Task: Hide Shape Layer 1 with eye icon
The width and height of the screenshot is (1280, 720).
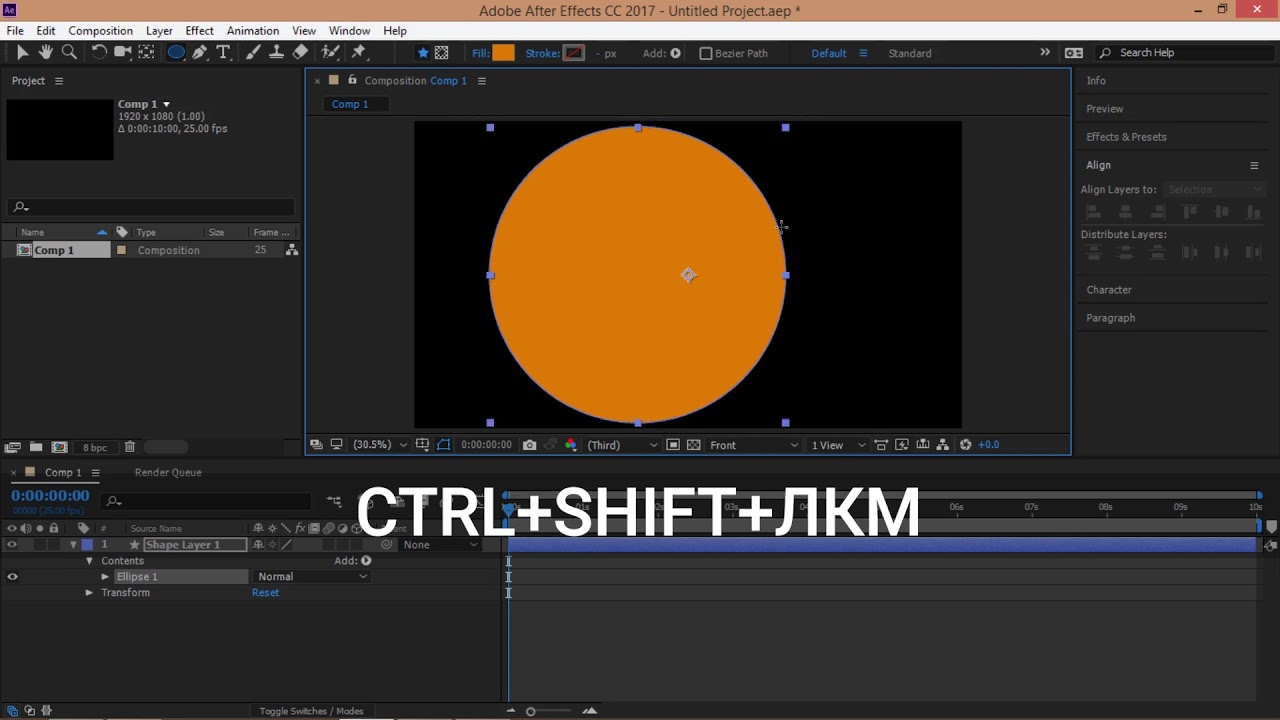Action: 12,545
